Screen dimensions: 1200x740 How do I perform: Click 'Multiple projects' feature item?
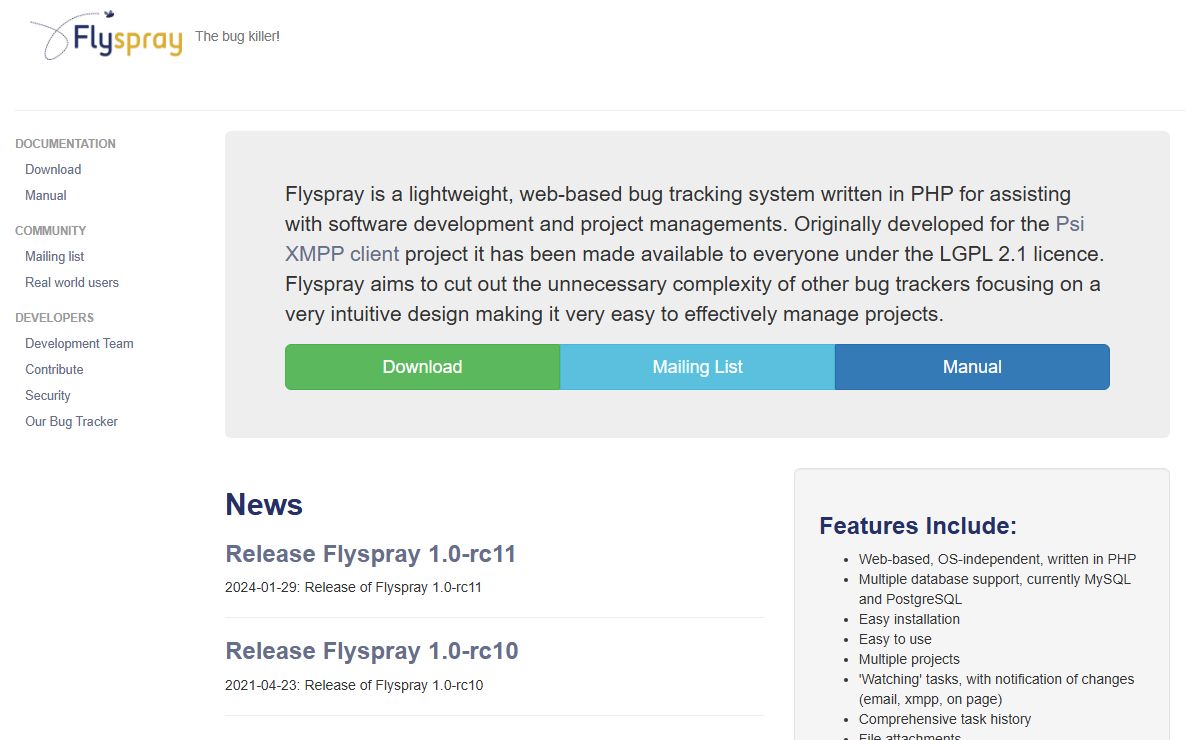(x=909, y=659)
